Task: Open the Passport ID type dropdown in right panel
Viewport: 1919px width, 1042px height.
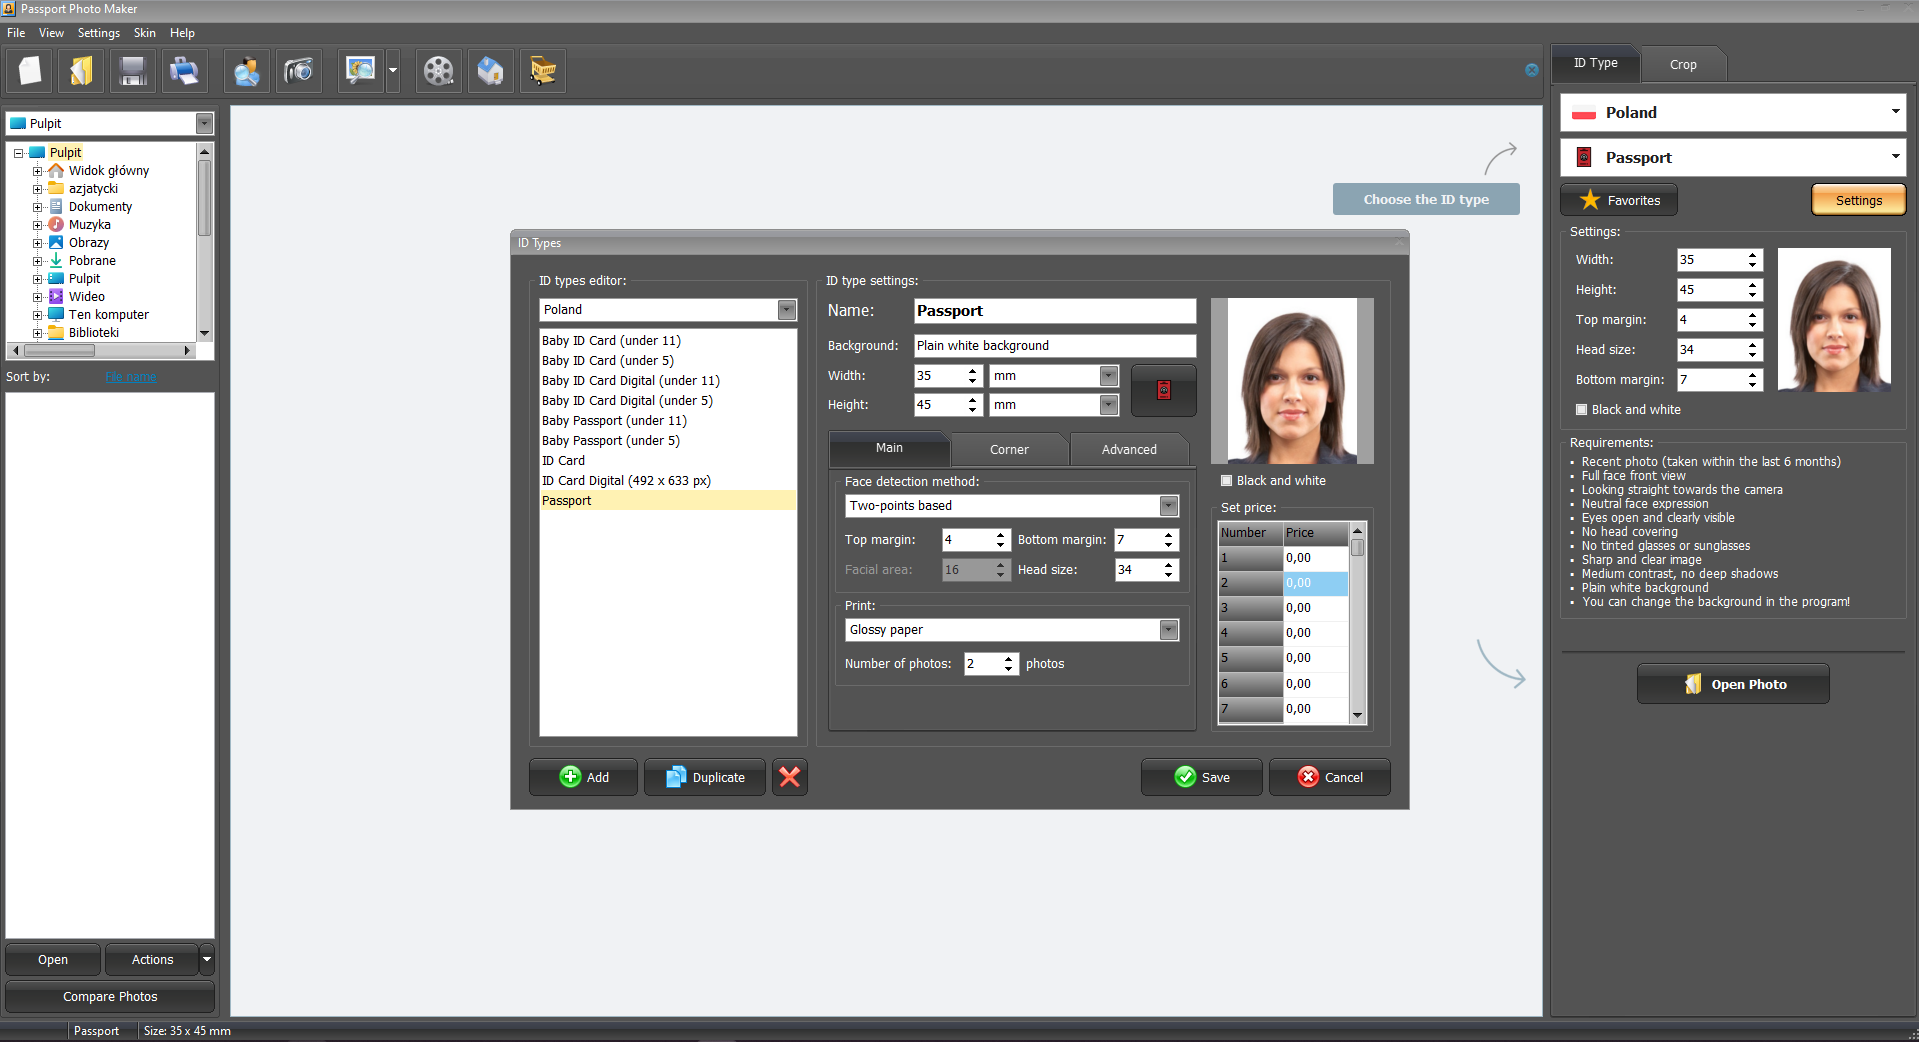Action: coord(1733,157)
